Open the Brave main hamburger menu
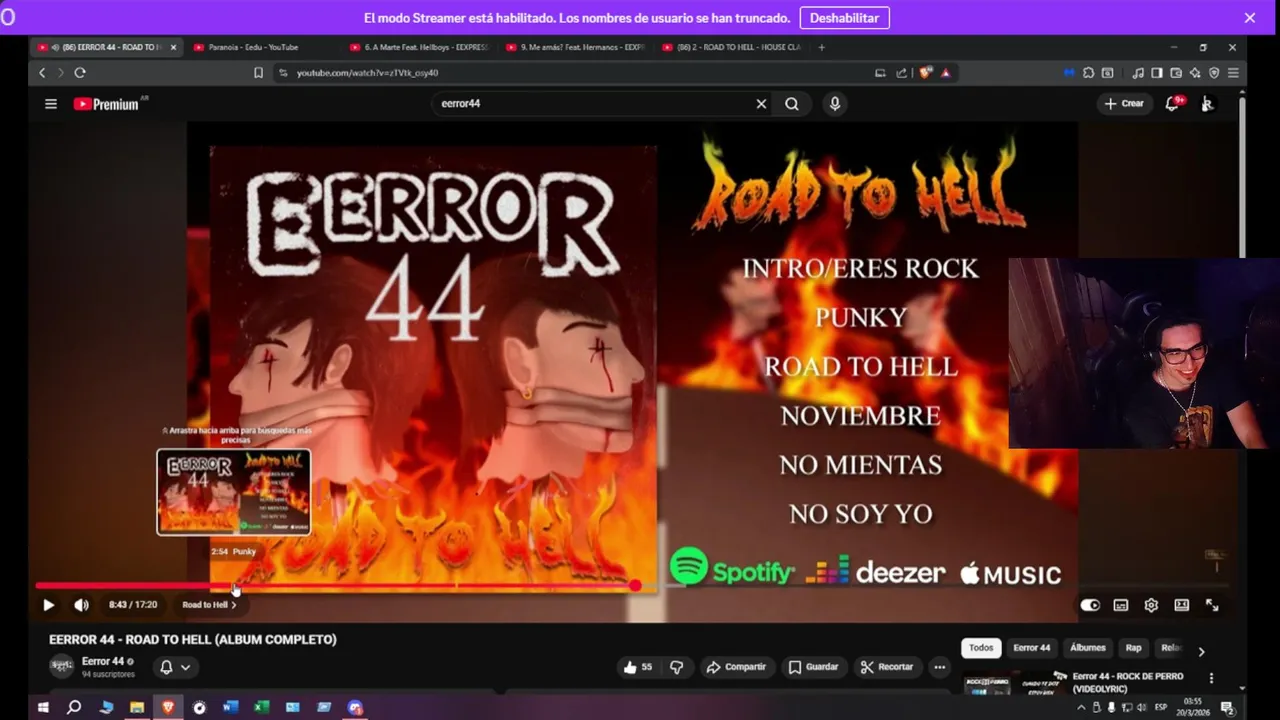This screenshot has width=1280, height=720. pyautogui.click(x=1233, y=73)
